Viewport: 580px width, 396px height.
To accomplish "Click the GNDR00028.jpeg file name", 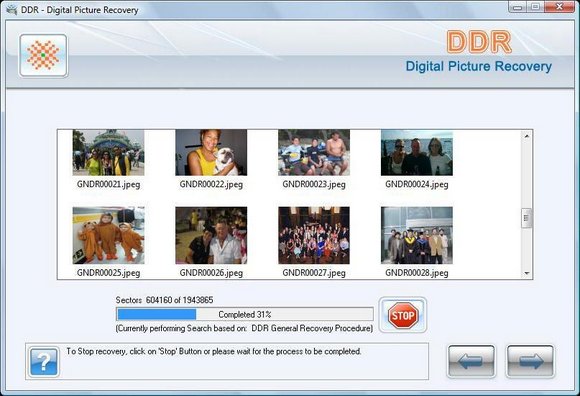I will point(417,273).
